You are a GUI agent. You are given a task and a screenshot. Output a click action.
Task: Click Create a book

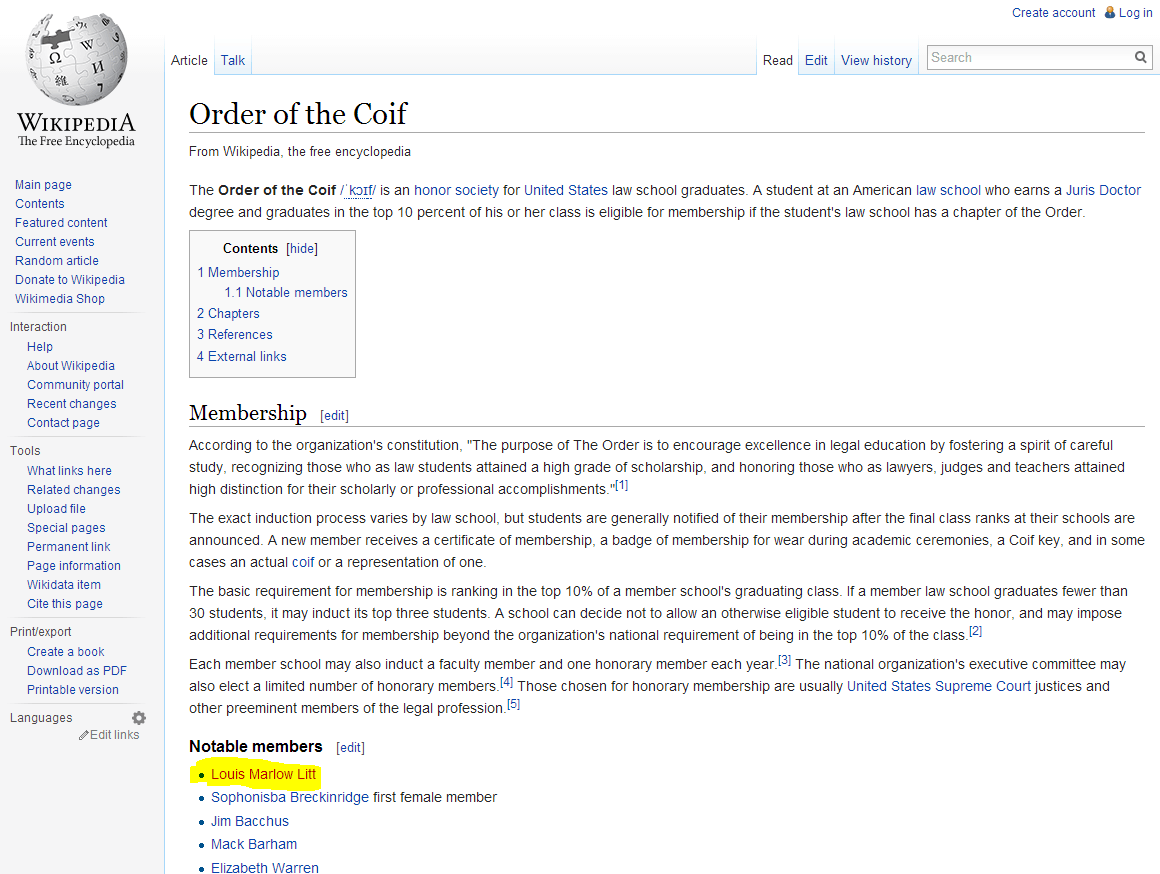66,652
